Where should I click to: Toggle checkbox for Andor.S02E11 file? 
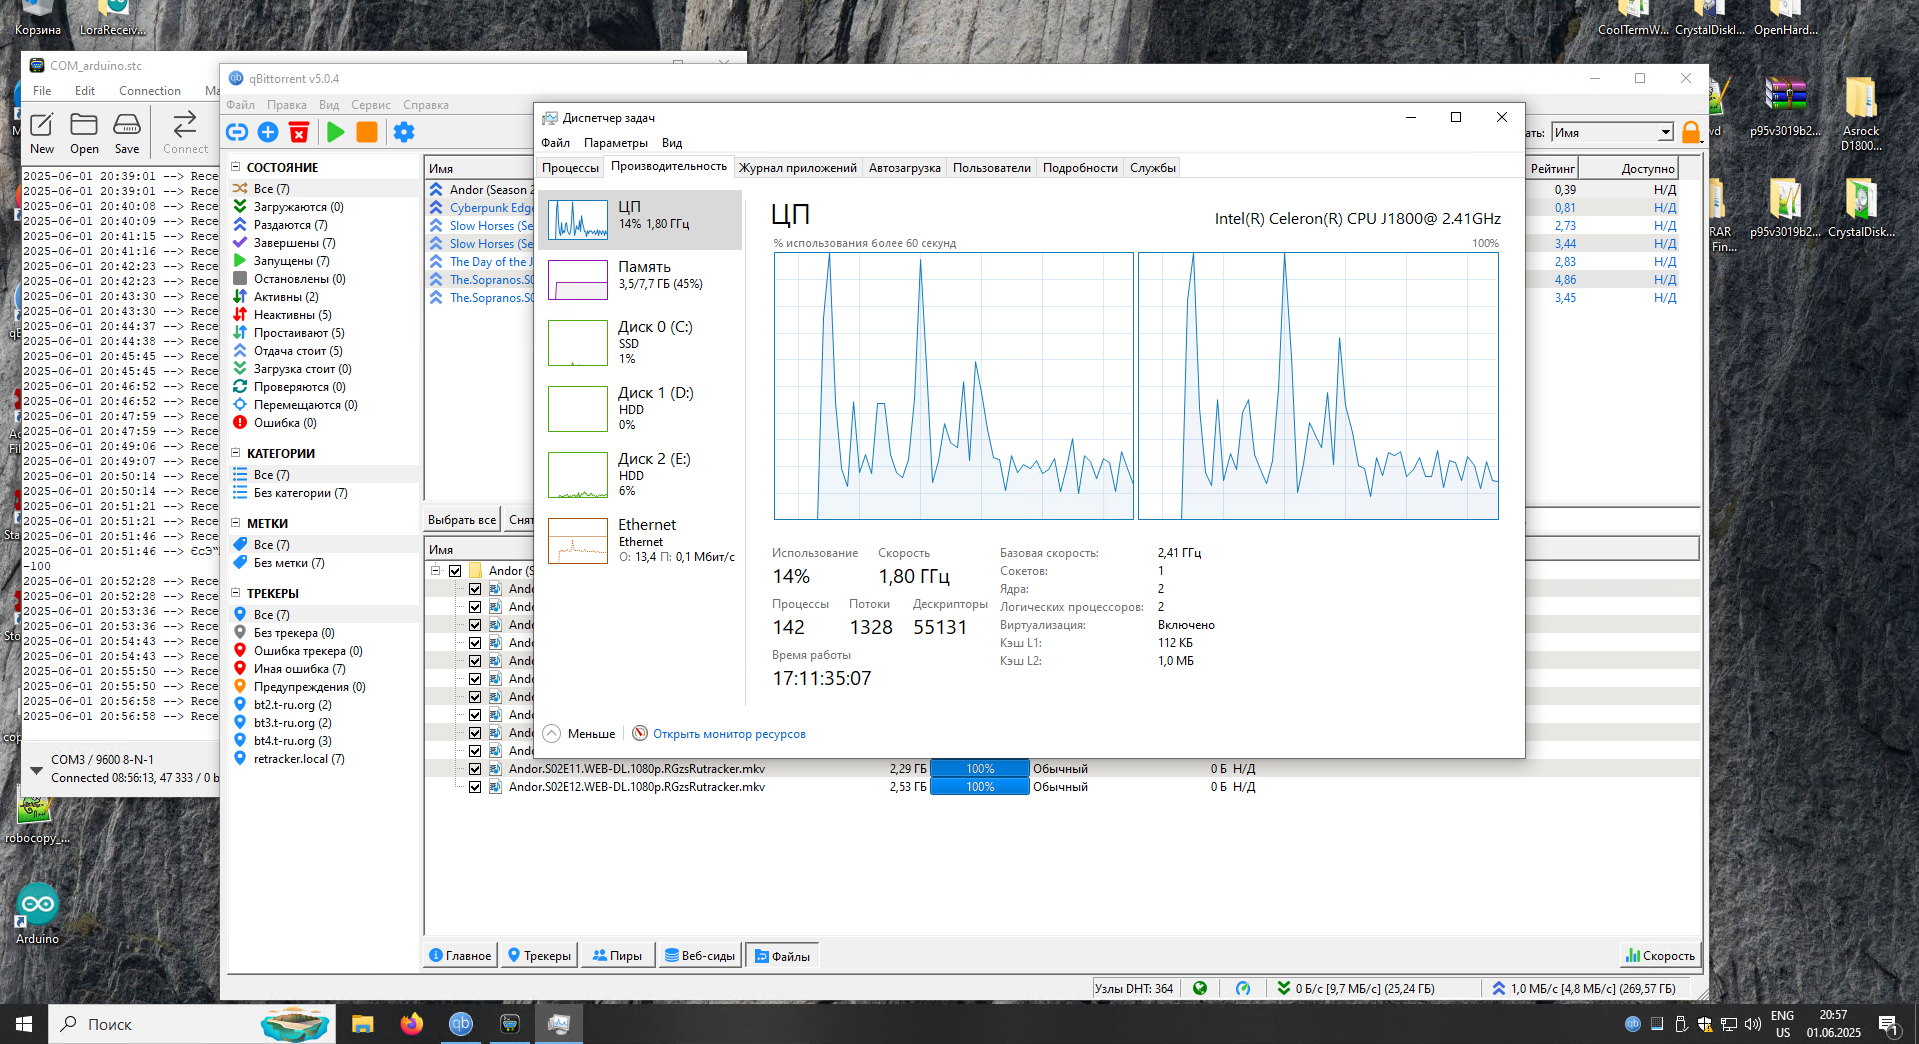(475, 769)
